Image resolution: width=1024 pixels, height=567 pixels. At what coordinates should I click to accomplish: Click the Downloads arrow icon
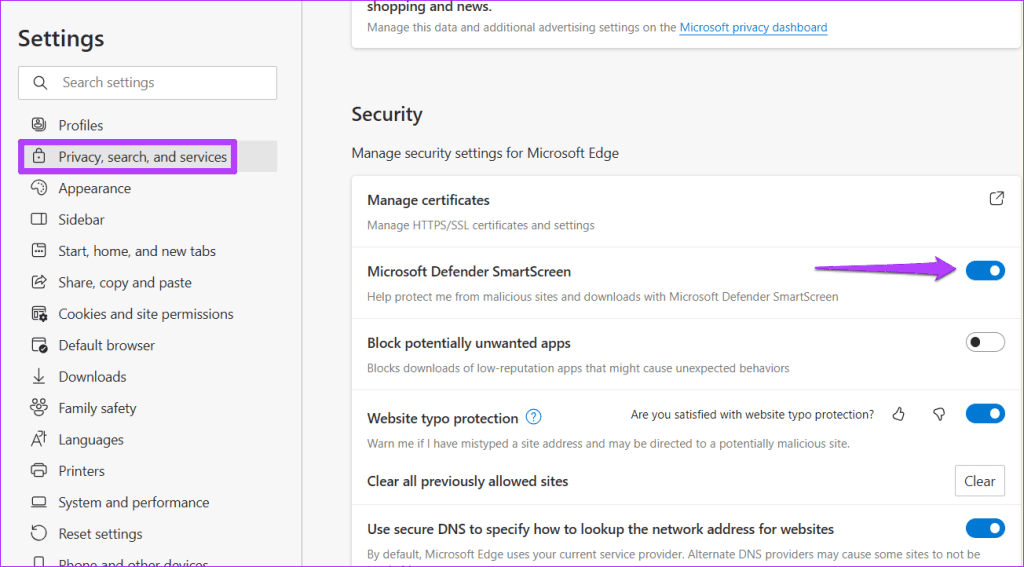(39, 377)
